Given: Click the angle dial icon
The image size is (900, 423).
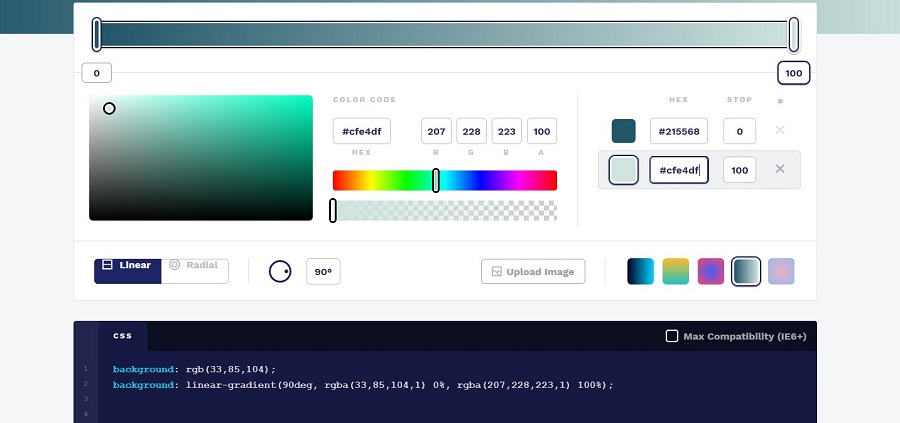Looking at the screenshot, I should (280, 271).
